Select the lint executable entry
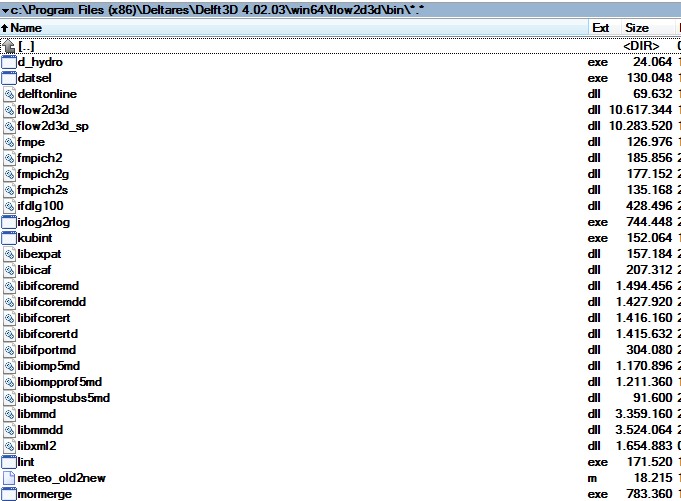 (25, 462)
